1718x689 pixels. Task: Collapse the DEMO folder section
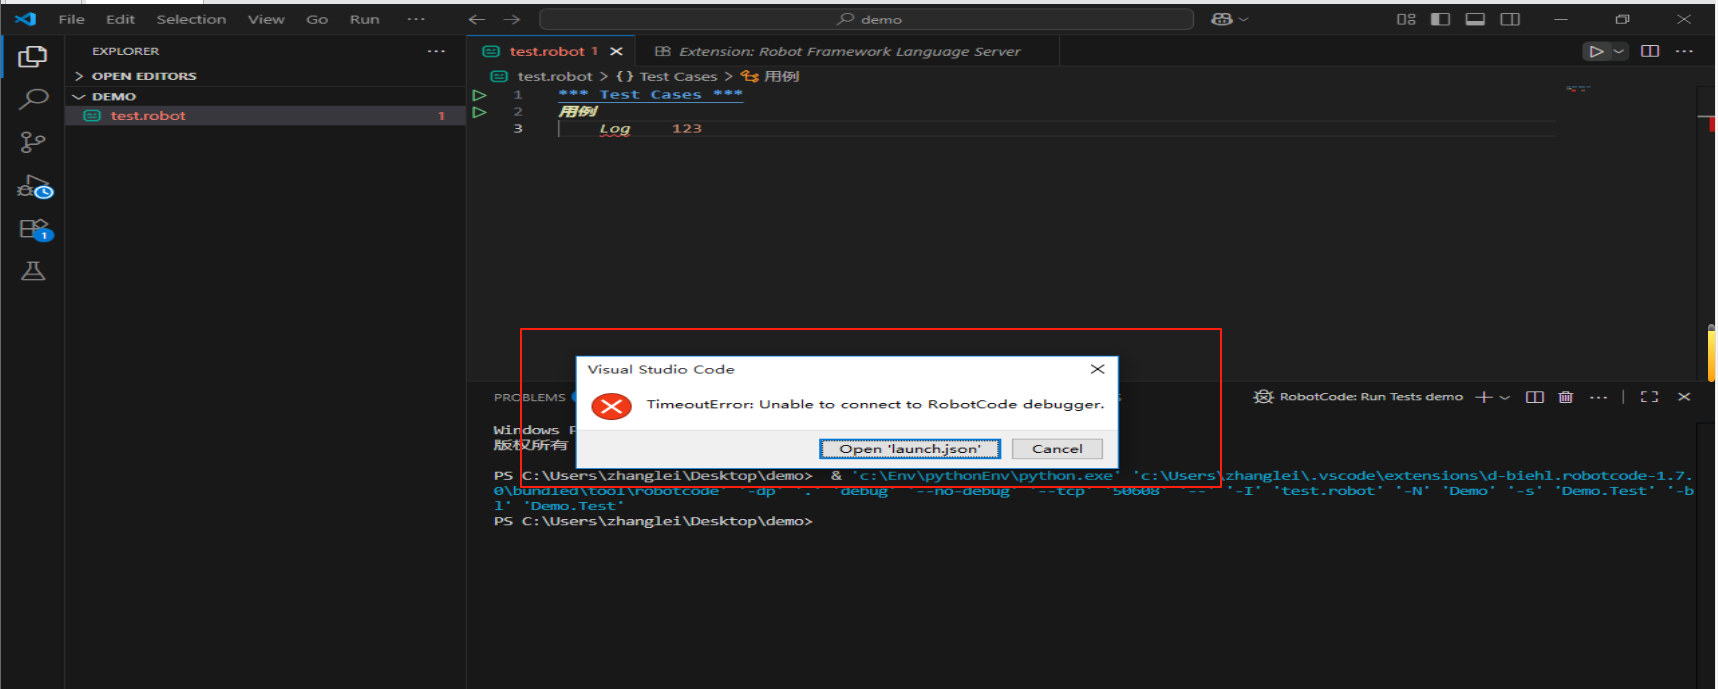(x=267, y=97)
